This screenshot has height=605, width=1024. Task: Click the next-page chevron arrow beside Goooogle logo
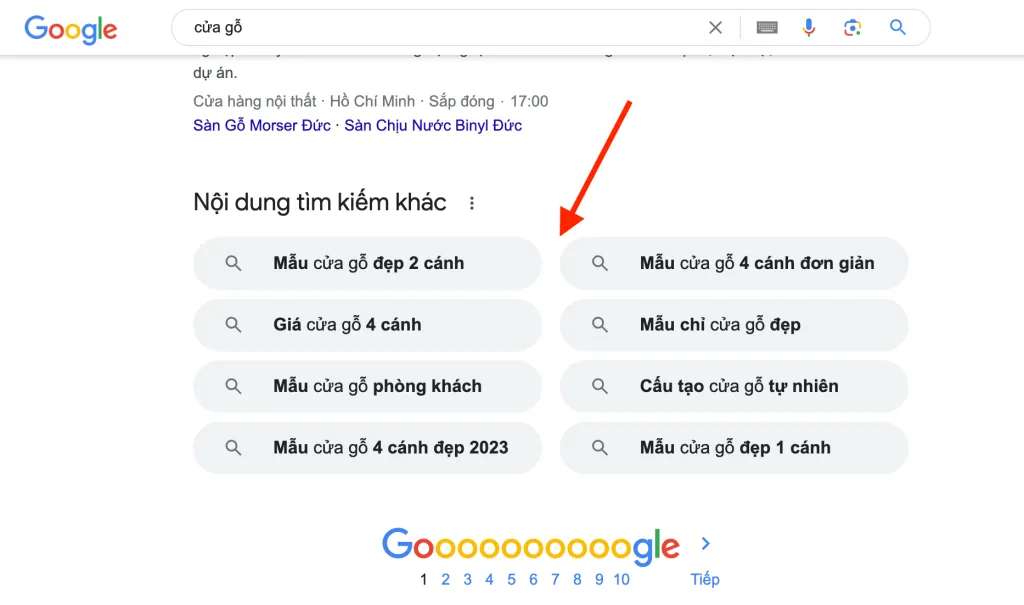tap(705, 544)
